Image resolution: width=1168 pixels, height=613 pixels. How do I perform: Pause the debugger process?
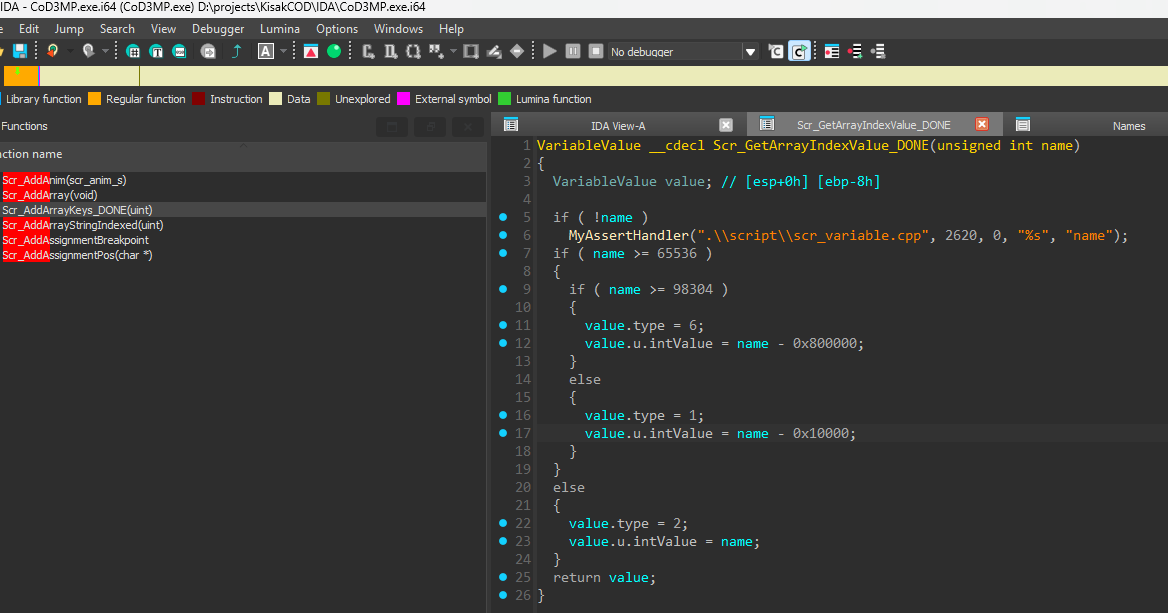coord(573,51)
